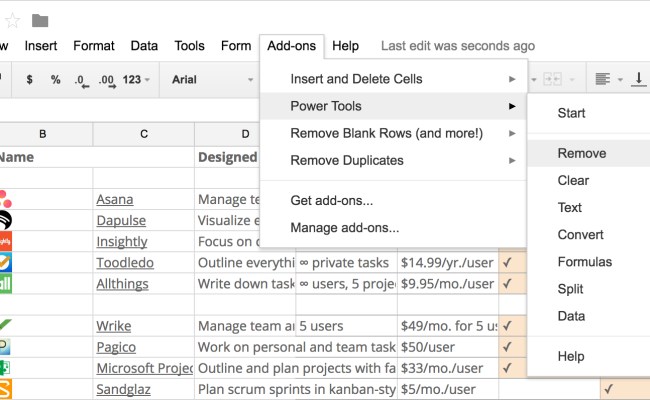This screenshot has width=650, height=400.
Task: Open the 123 number format dropdown
Action: click(x=137, y=79)
